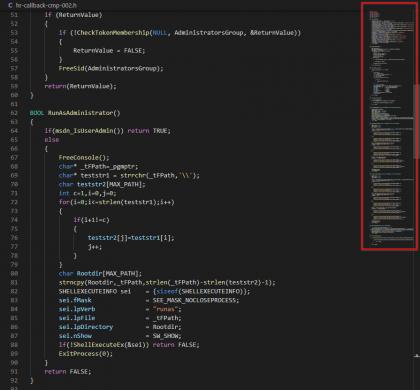Click the CheckTokenMembership call on line 53

(113, 33)
